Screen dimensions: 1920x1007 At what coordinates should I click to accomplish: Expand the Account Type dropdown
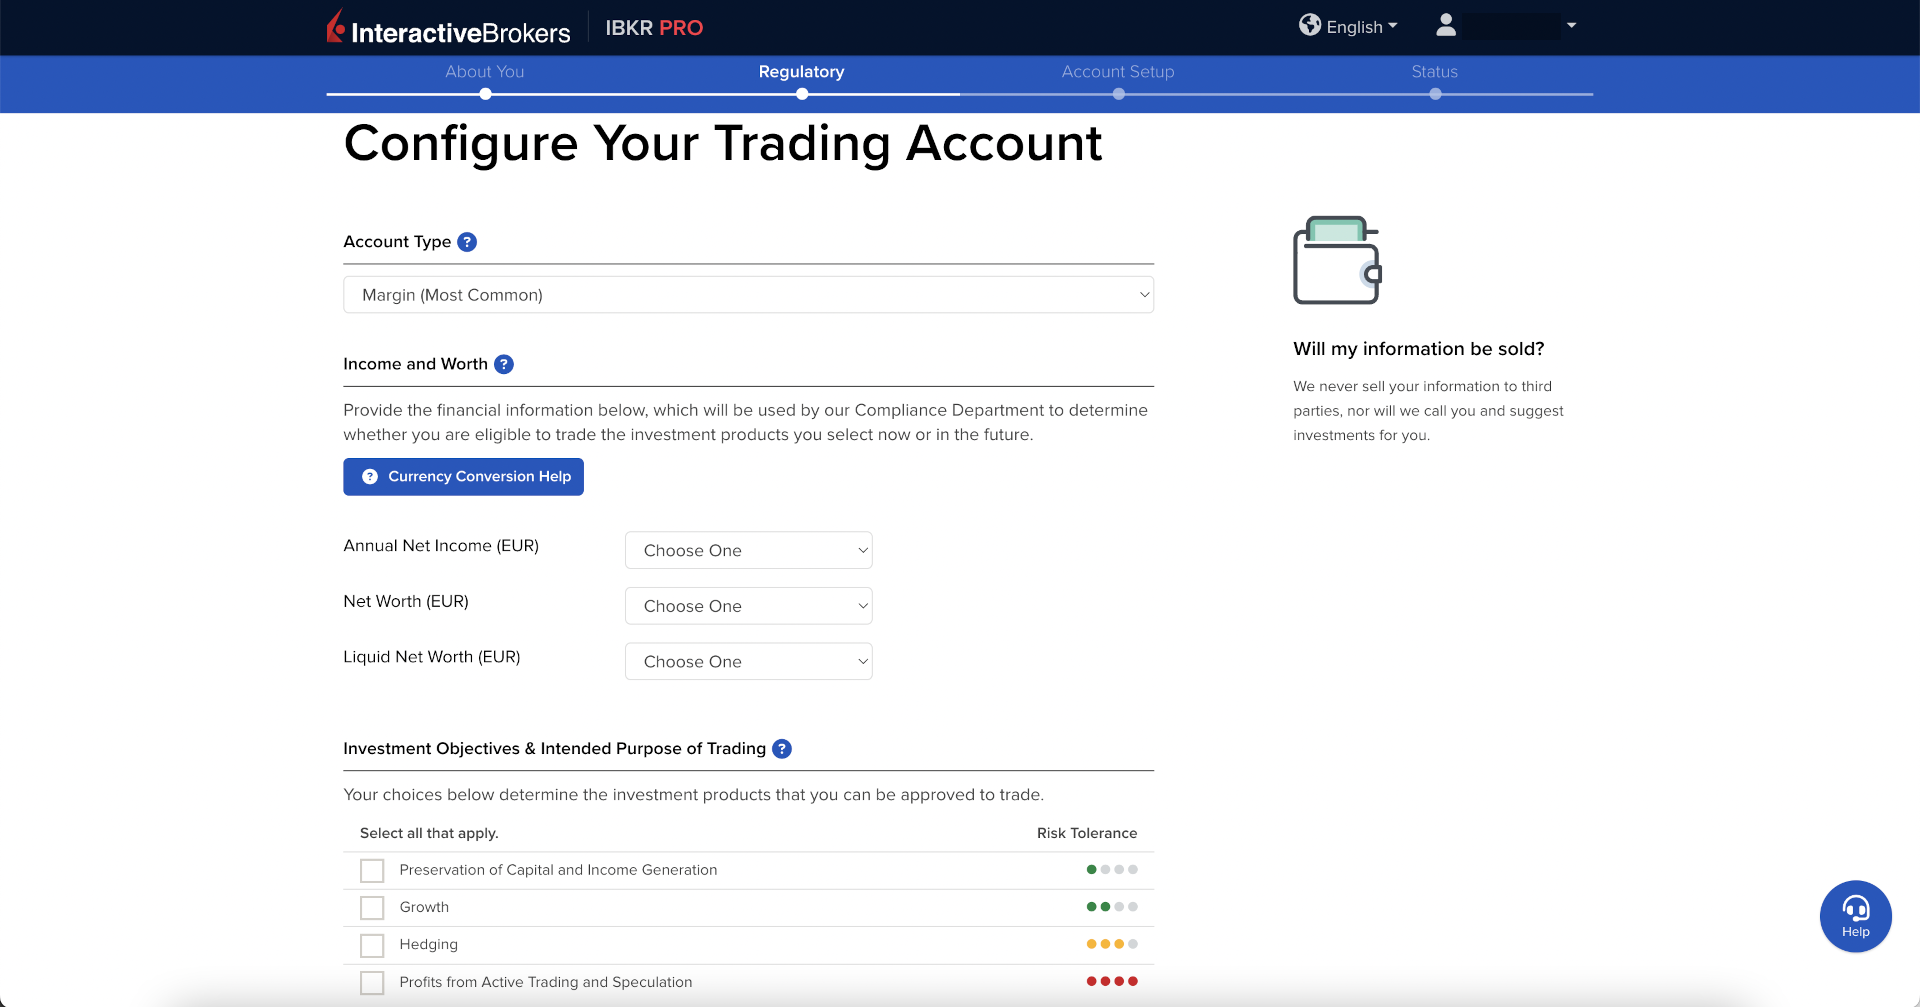click(x=748, y=295)
